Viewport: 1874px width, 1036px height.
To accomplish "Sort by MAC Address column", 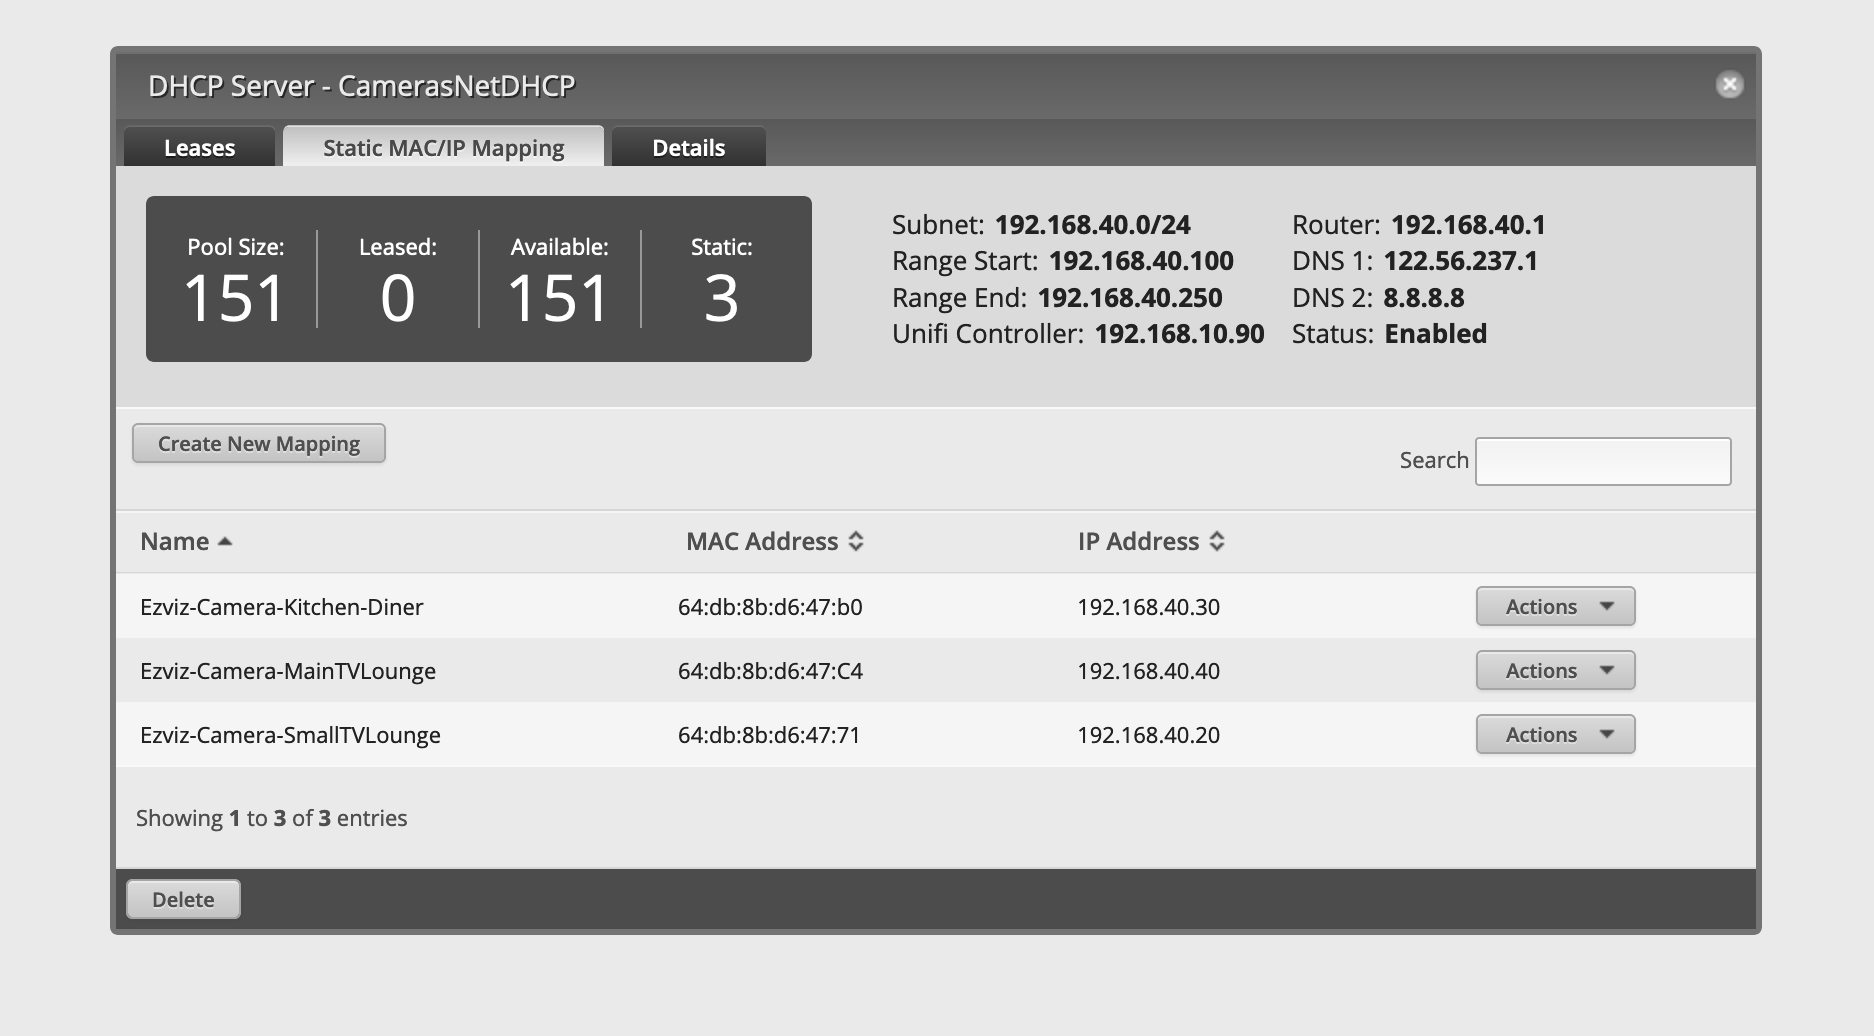I will click(x=774, y=541).
